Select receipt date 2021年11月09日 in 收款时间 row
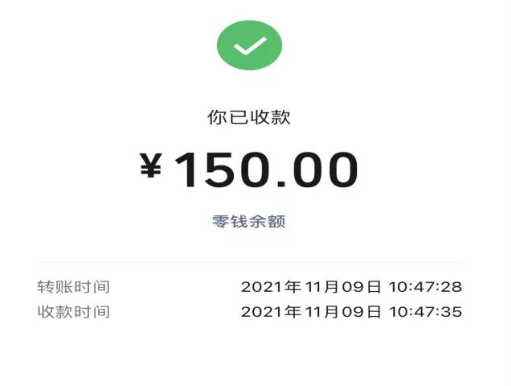 tap(311, 312)
